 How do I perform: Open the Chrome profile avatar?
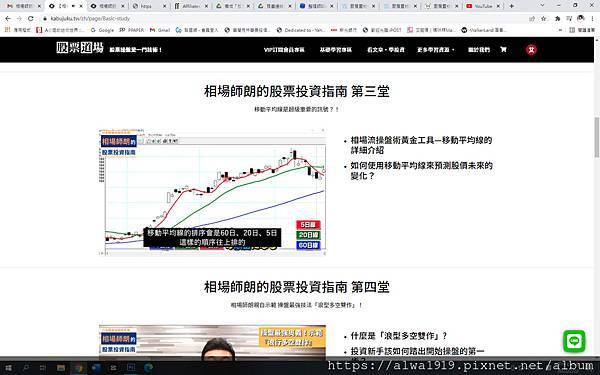(x=581, y=18)
